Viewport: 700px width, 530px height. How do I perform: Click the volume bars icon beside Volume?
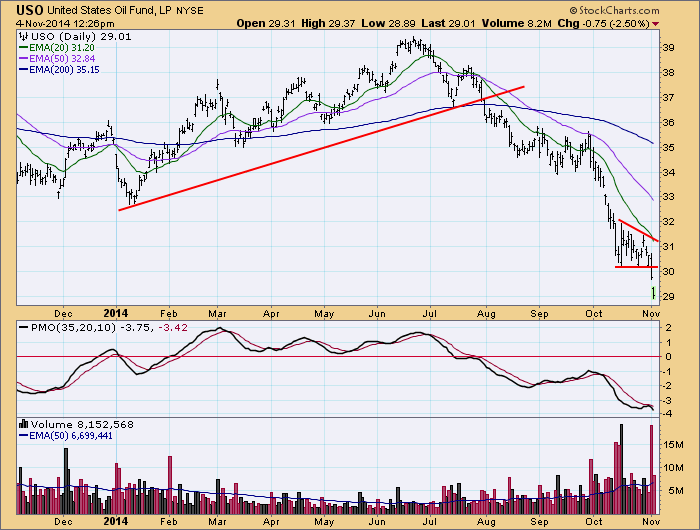(x=24, y=424)
